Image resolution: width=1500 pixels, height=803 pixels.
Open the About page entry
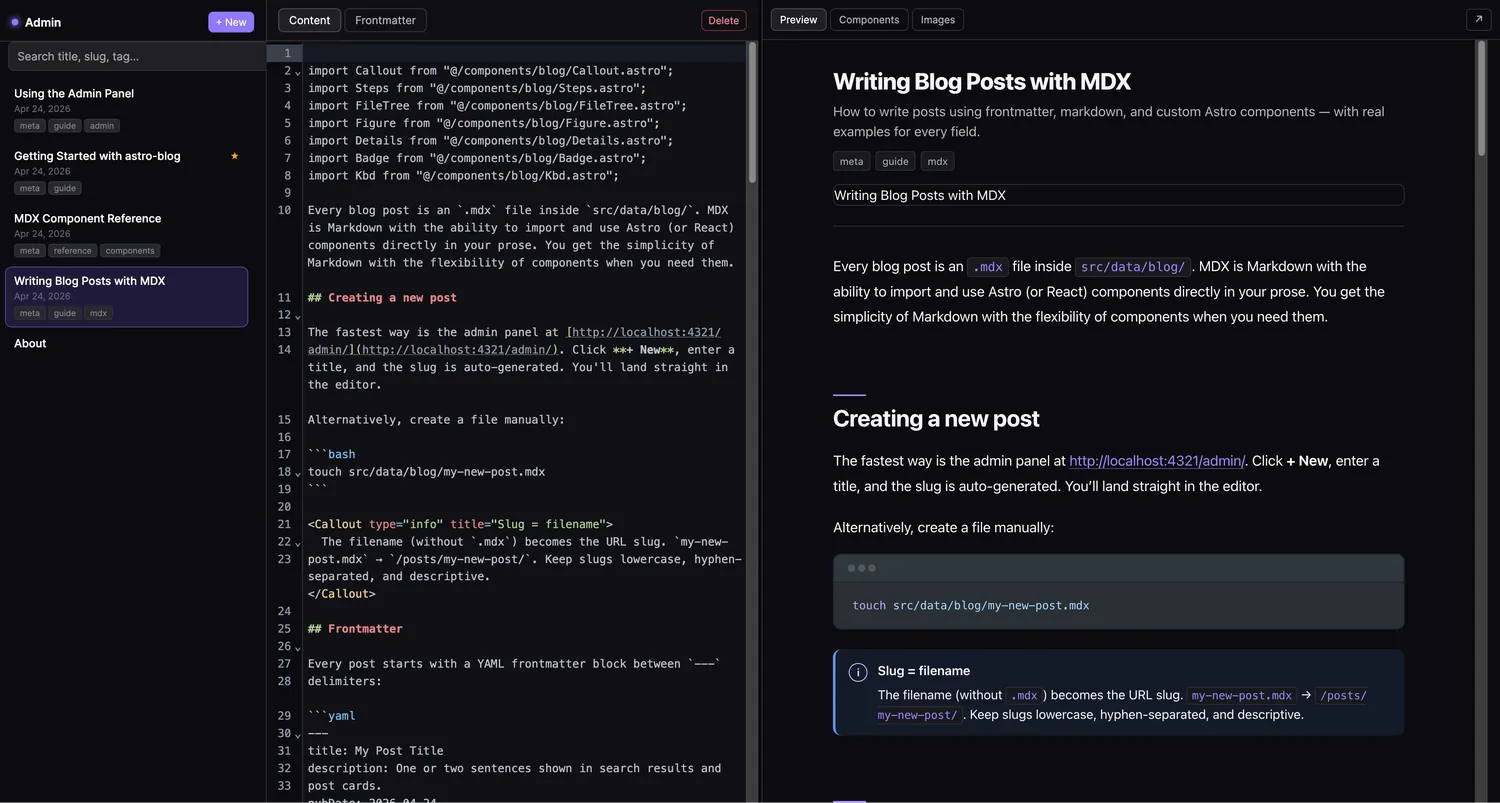(30, 343)
